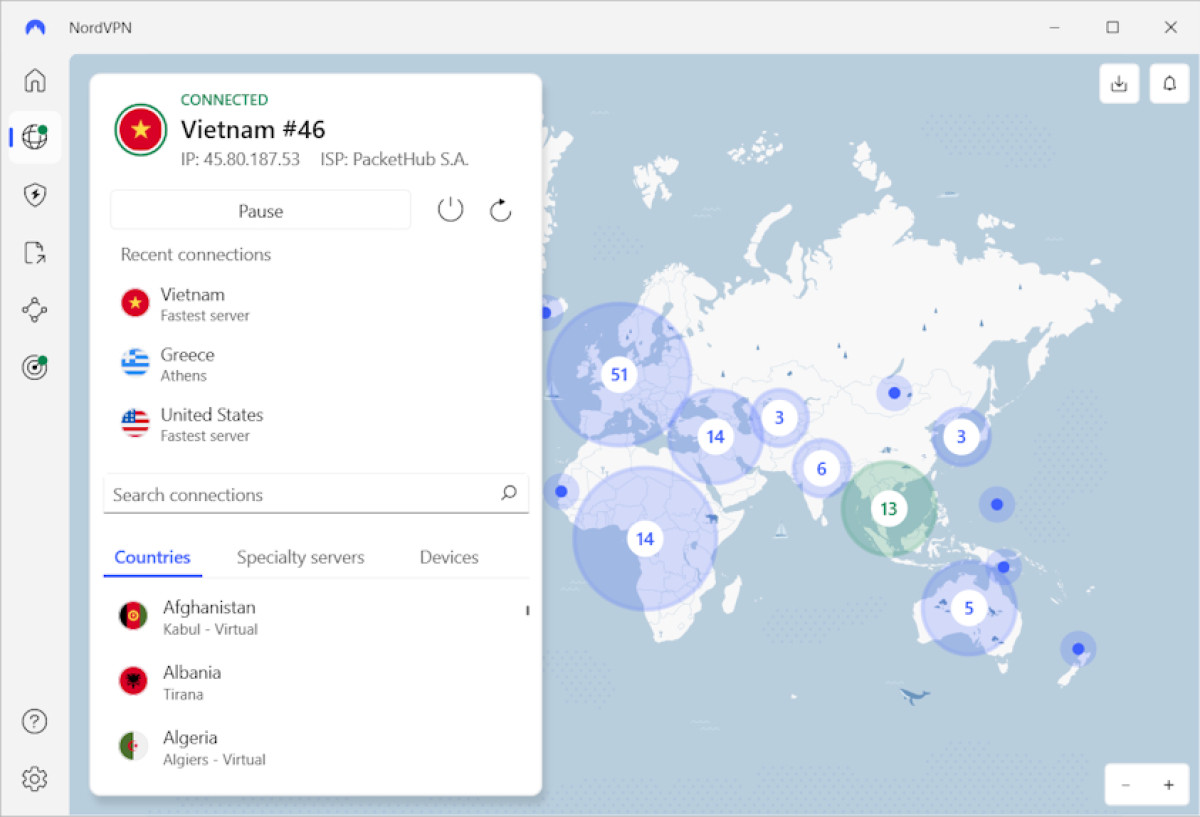Image resolution: width=1200 pixels, height=817 pixels.
Task: Switch to Specialty servers tab
Action: pos(300,558)
